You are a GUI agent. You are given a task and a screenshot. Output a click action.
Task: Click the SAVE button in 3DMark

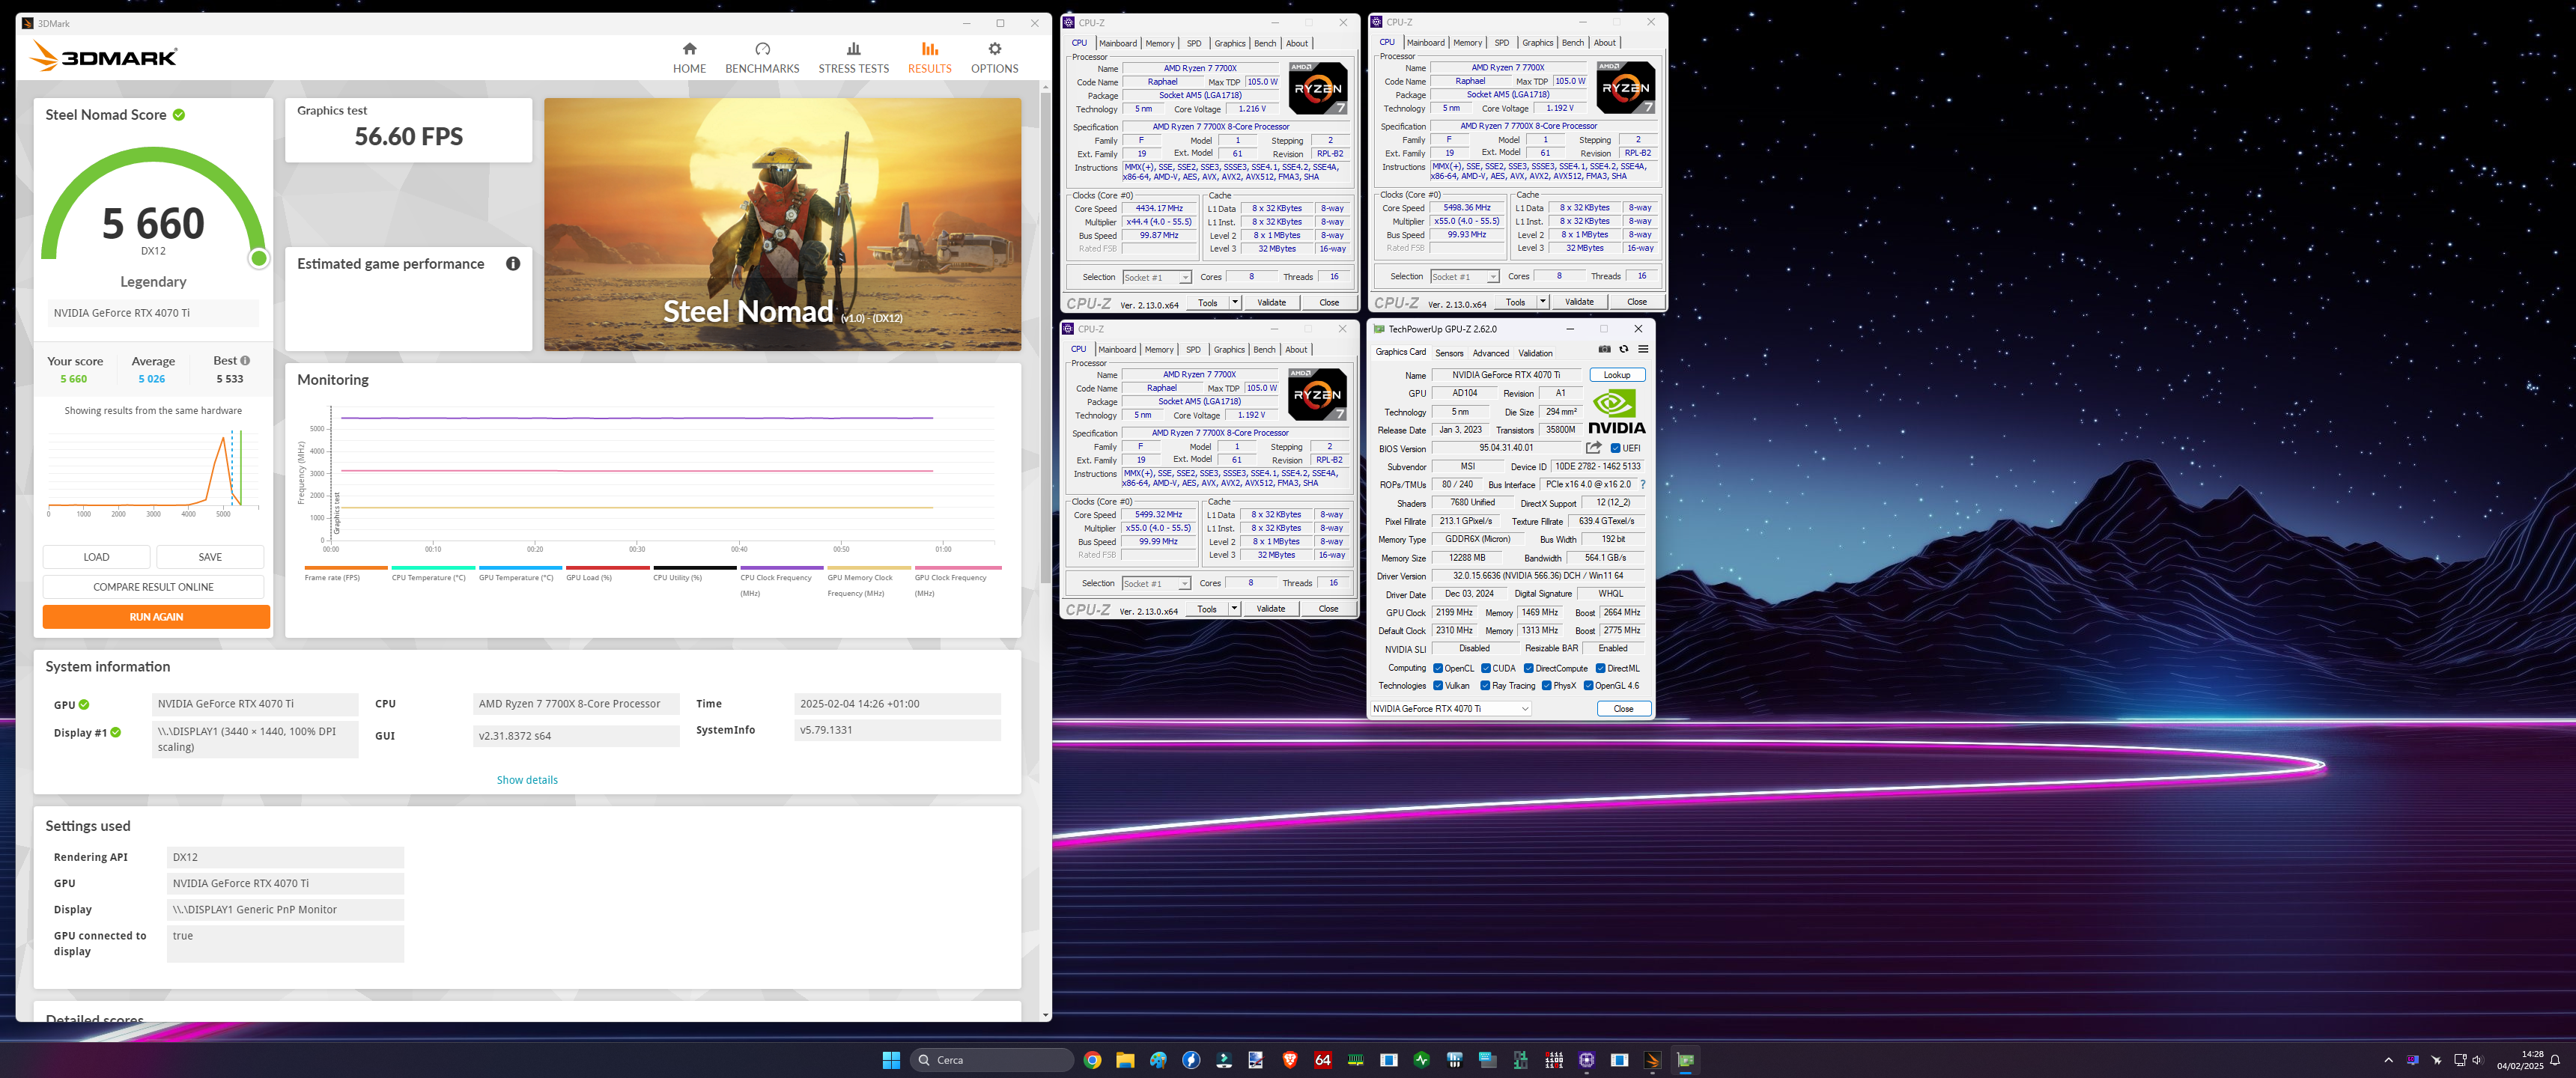[x=210, y=557]
